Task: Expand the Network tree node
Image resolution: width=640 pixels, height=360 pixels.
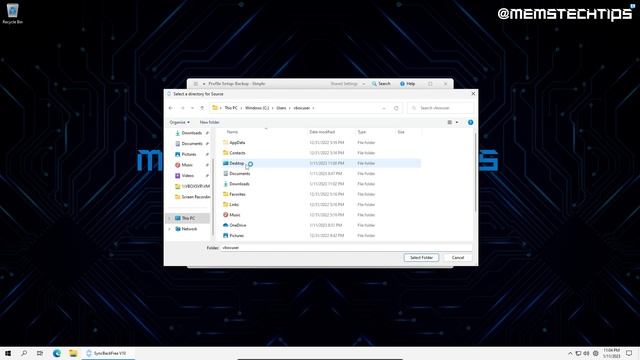Action: [x=170, y=229]
